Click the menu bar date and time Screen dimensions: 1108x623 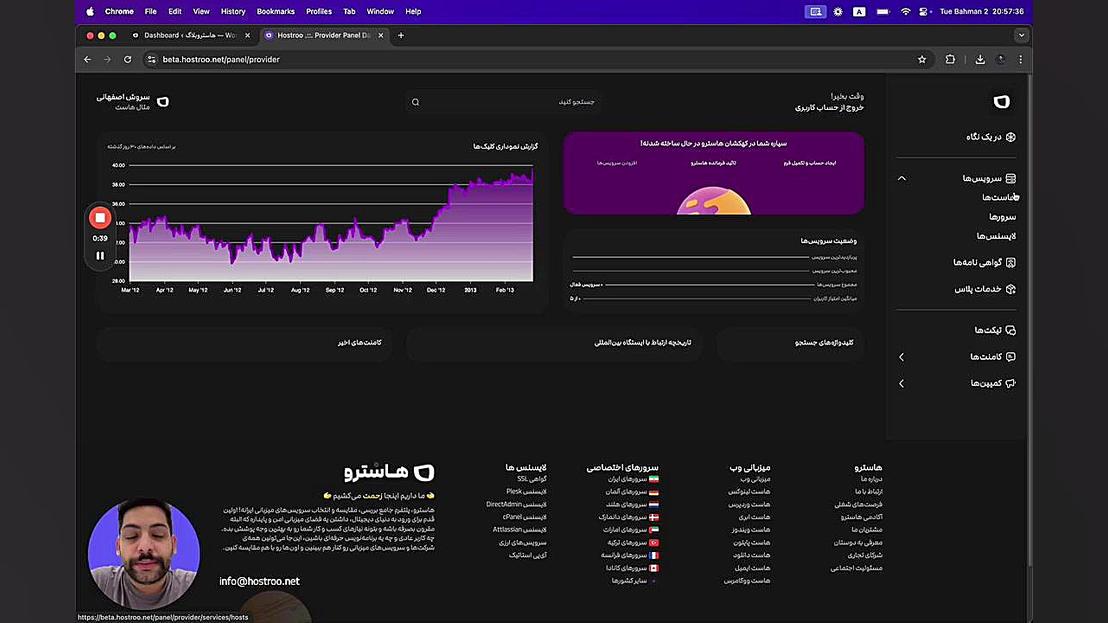(x=982, y=11)
